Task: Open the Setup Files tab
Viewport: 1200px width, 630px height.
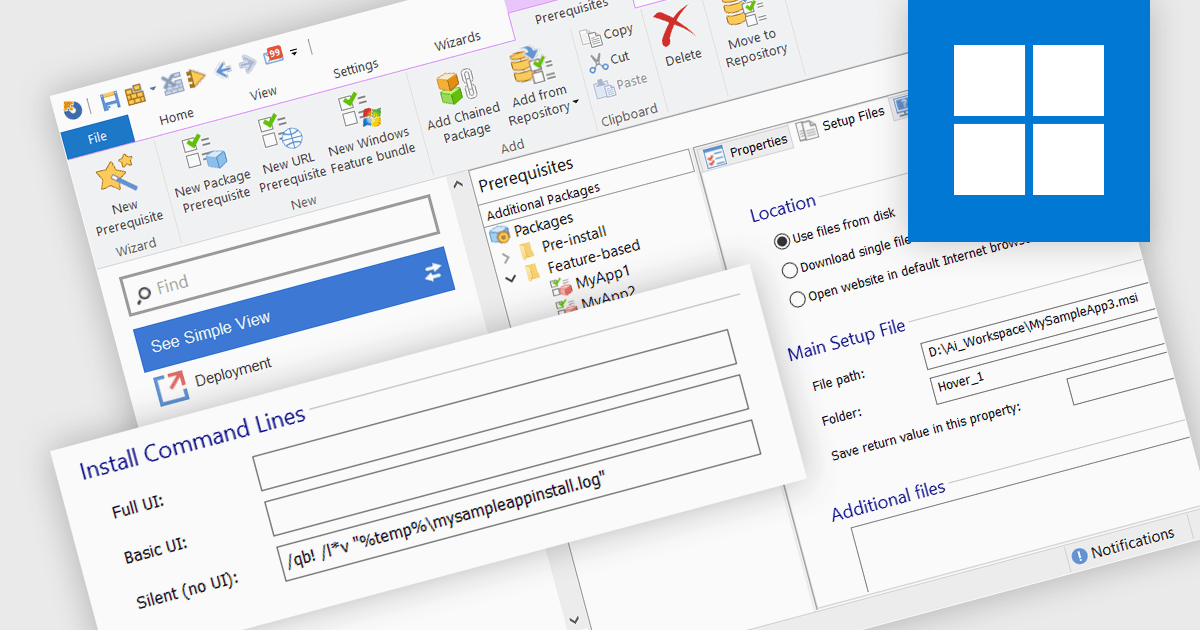Action: pyautogui.click(x=841, y=122)
